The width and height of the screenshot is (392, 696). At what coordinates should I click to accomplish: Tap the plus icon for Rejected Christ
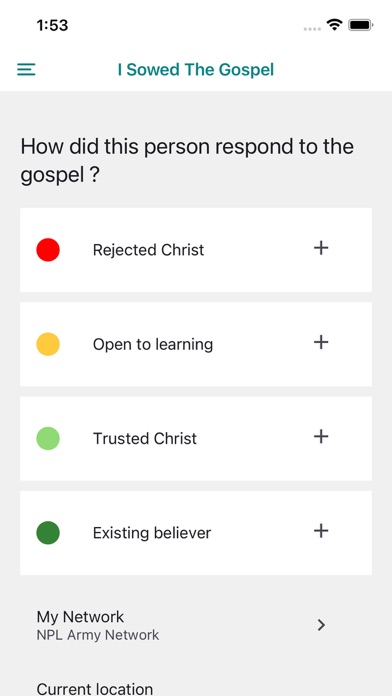click(321, 248)
